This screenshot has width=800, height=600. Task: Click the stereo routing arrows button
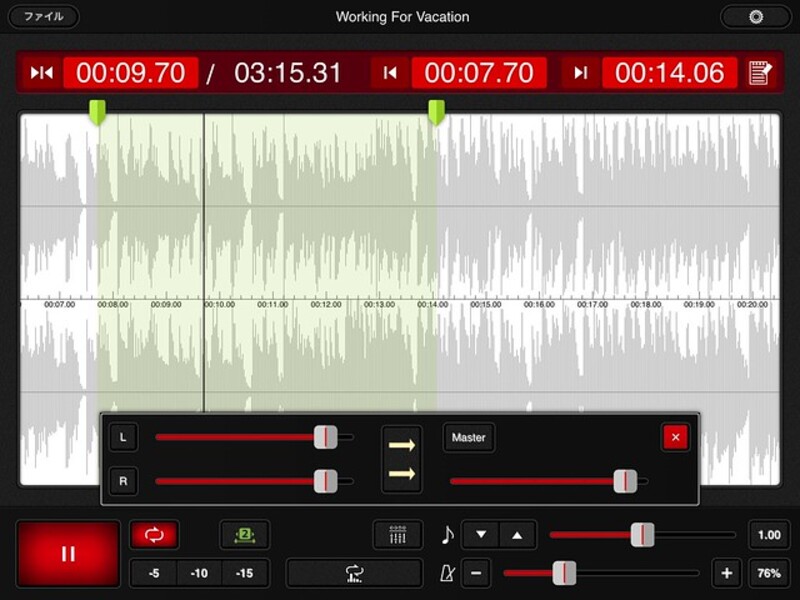coord(402,459)
